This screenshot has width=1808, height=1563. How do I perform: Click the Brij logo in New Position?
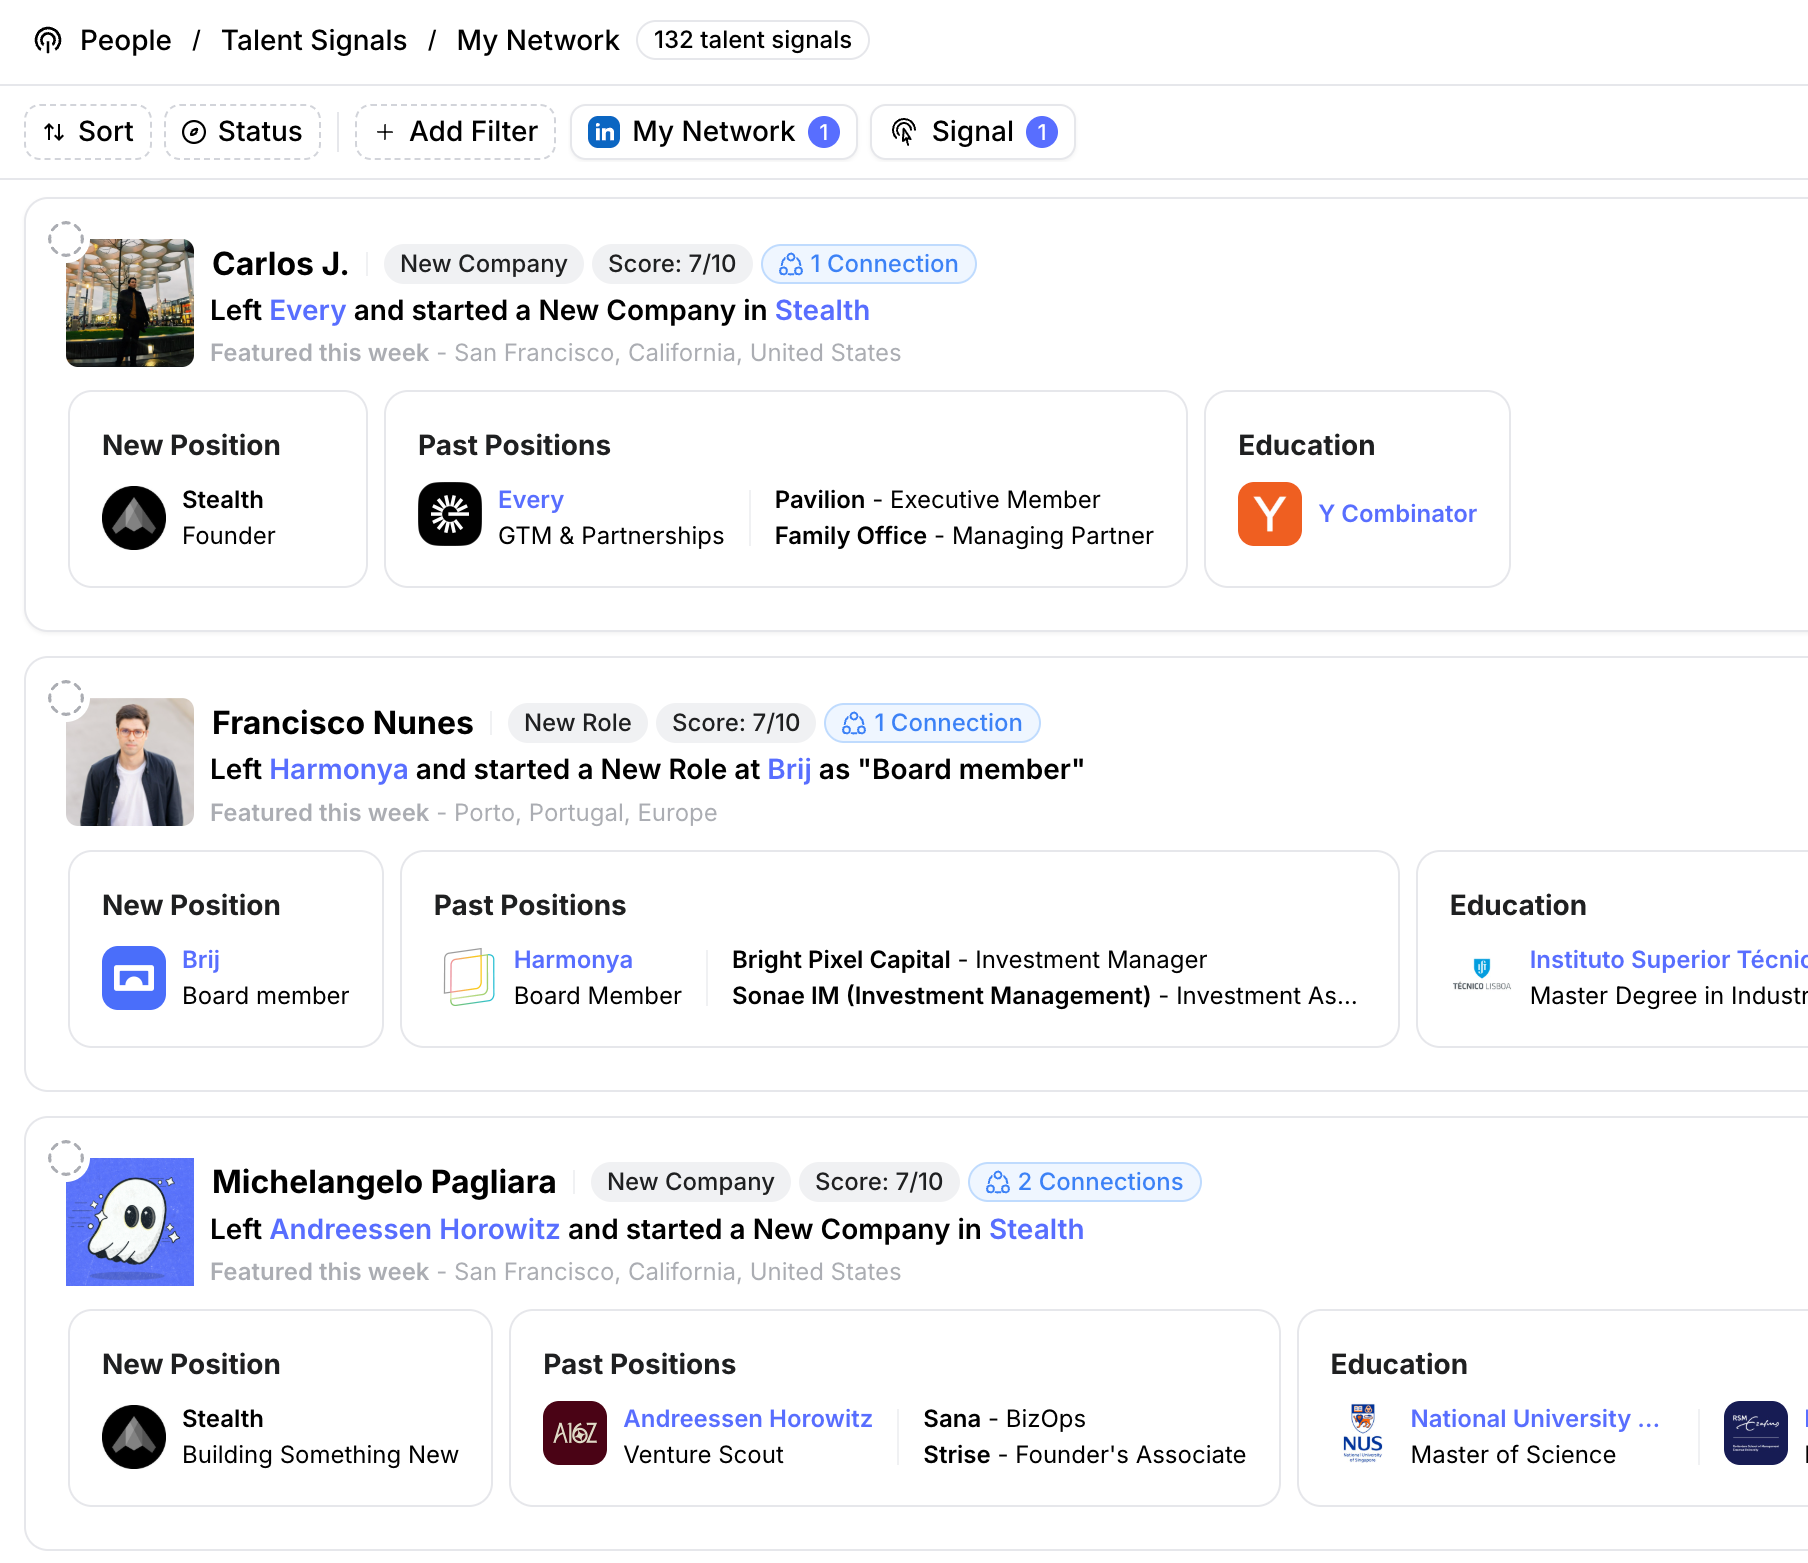point(134,978)
